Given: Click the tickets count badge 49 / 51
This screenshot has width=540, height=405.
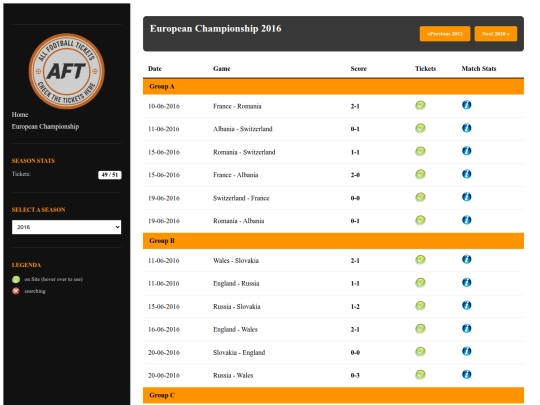Looking at the screenshot, I should [110, 175].
